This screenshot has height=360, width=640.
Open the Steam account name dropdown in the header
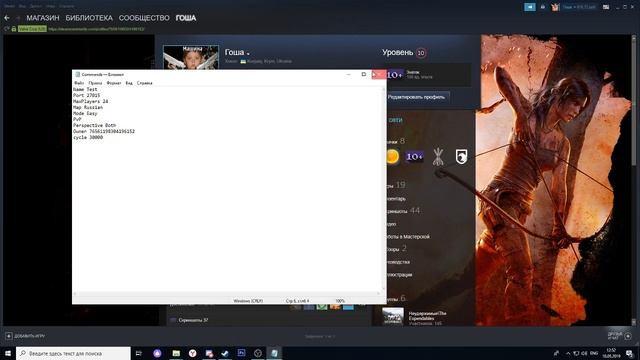(x=579, y=7)
